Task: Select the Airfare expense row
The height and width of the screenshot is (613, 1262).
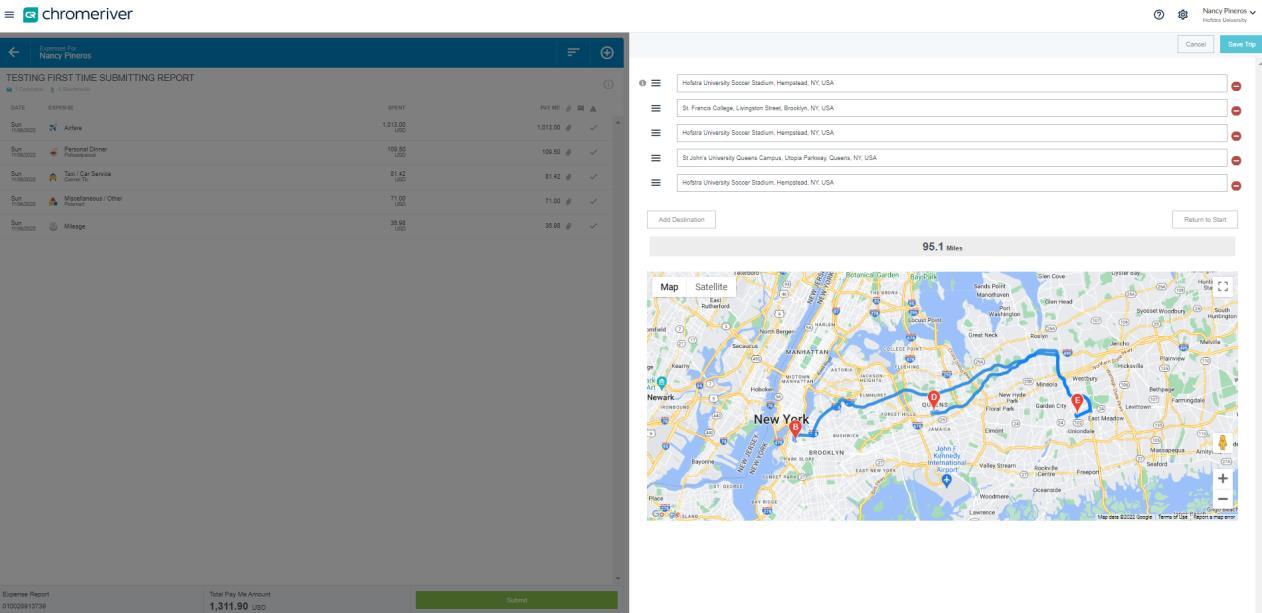Action: coord(304,127)
